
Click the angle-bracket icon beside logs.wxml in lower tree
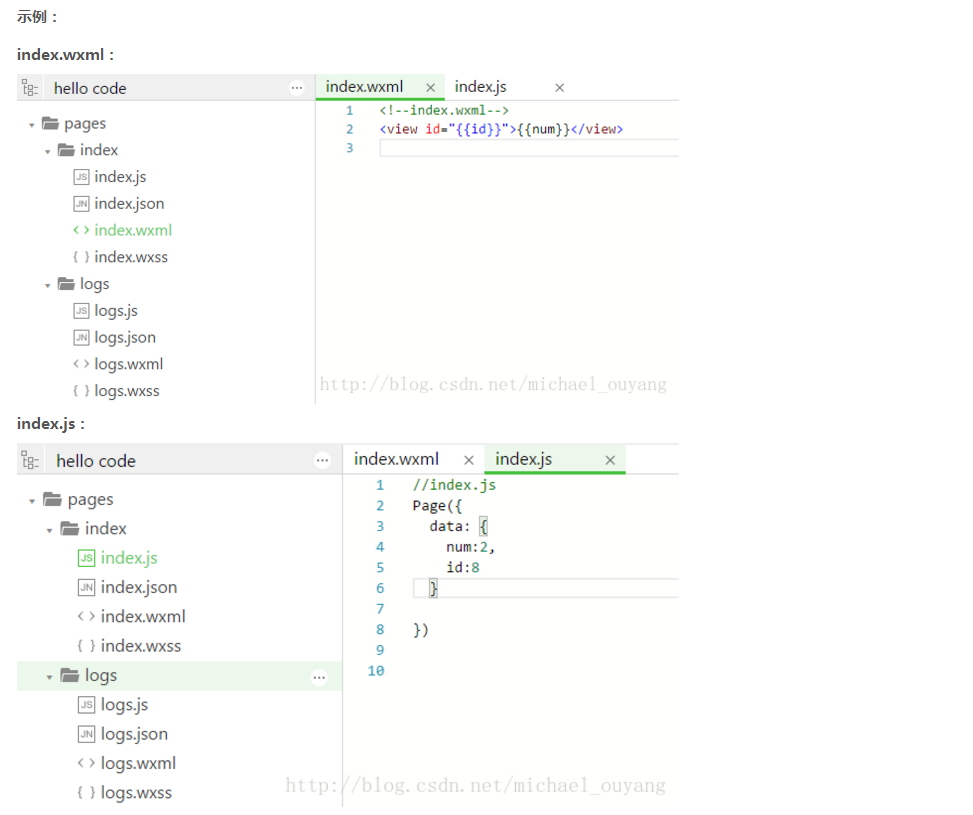tap(86, 763)
